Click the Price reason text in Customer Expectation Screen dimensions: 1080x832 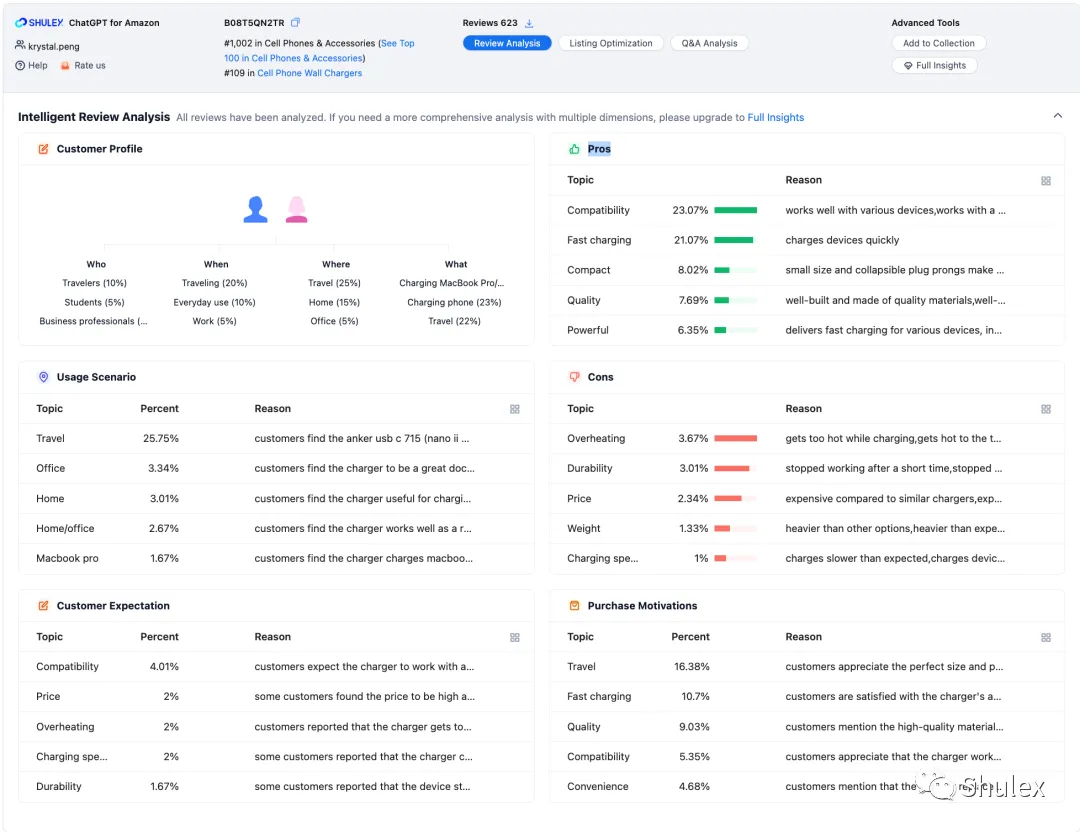[x=364, y=696]
